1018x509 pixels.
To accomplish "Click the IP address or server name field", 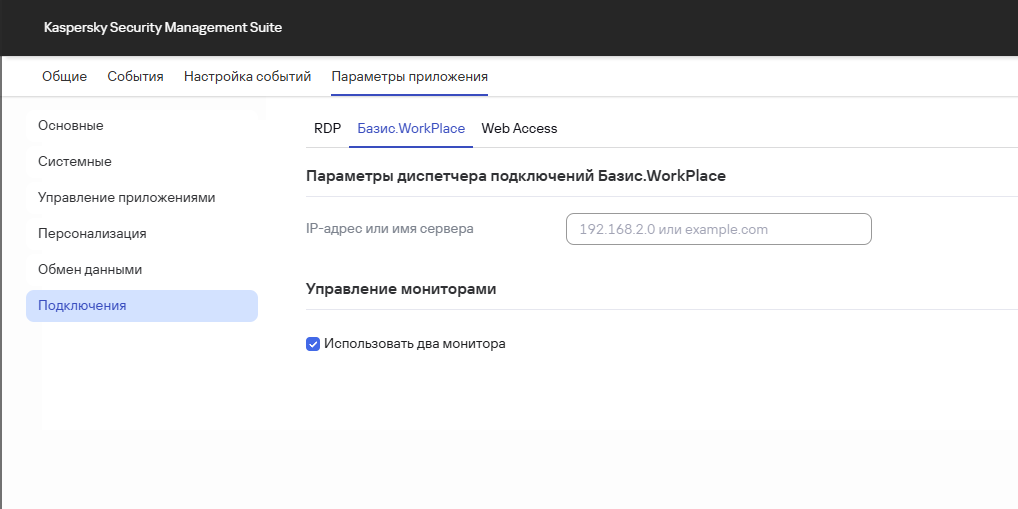I will coord(718,229).
